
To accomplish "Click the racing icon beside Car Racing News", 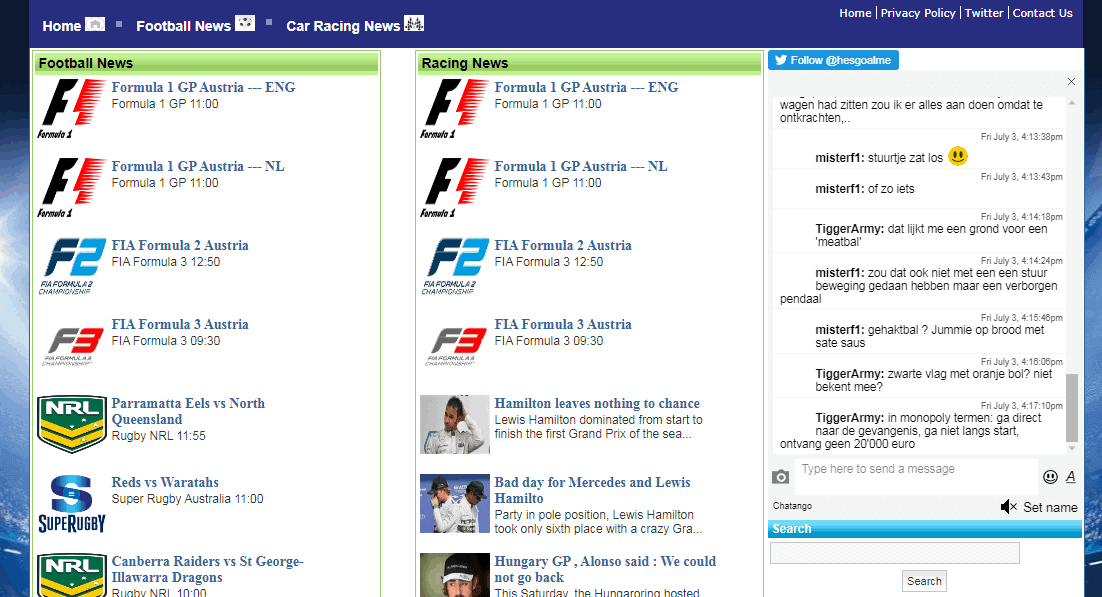I will [x=414, y=24].
